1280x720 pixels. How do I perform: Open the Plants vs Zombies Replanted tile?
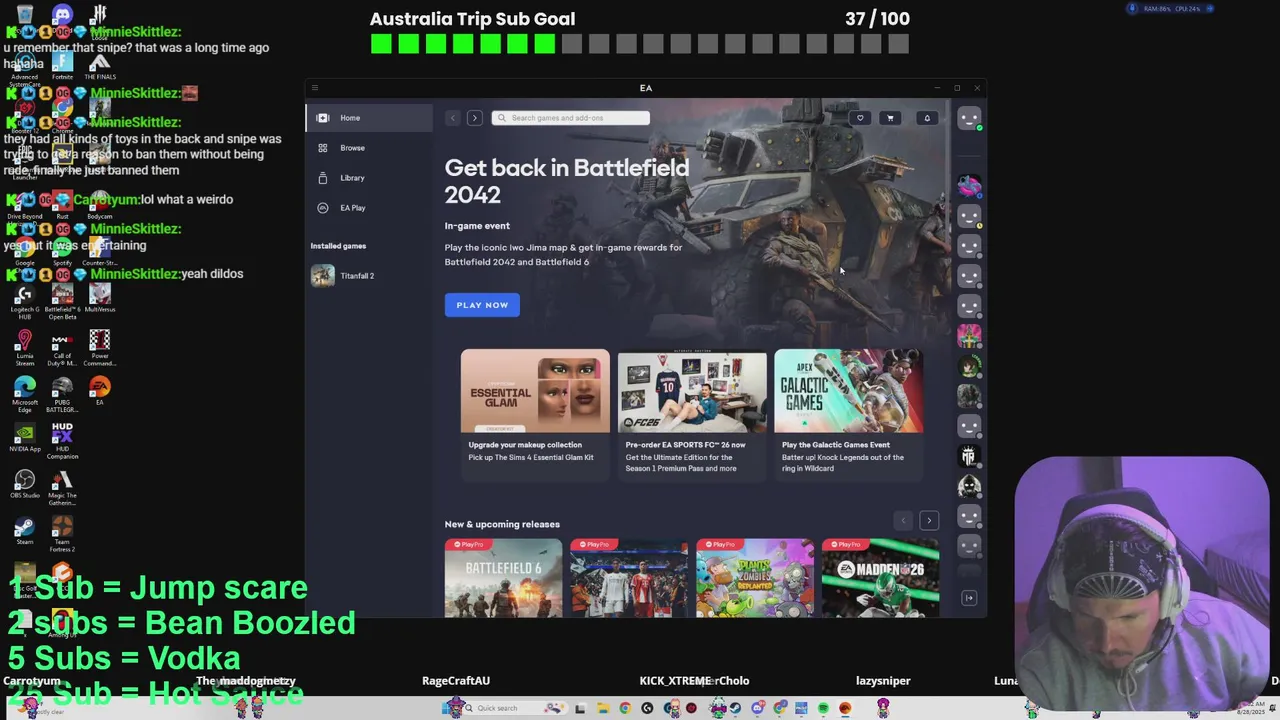(x=755, y=578)
